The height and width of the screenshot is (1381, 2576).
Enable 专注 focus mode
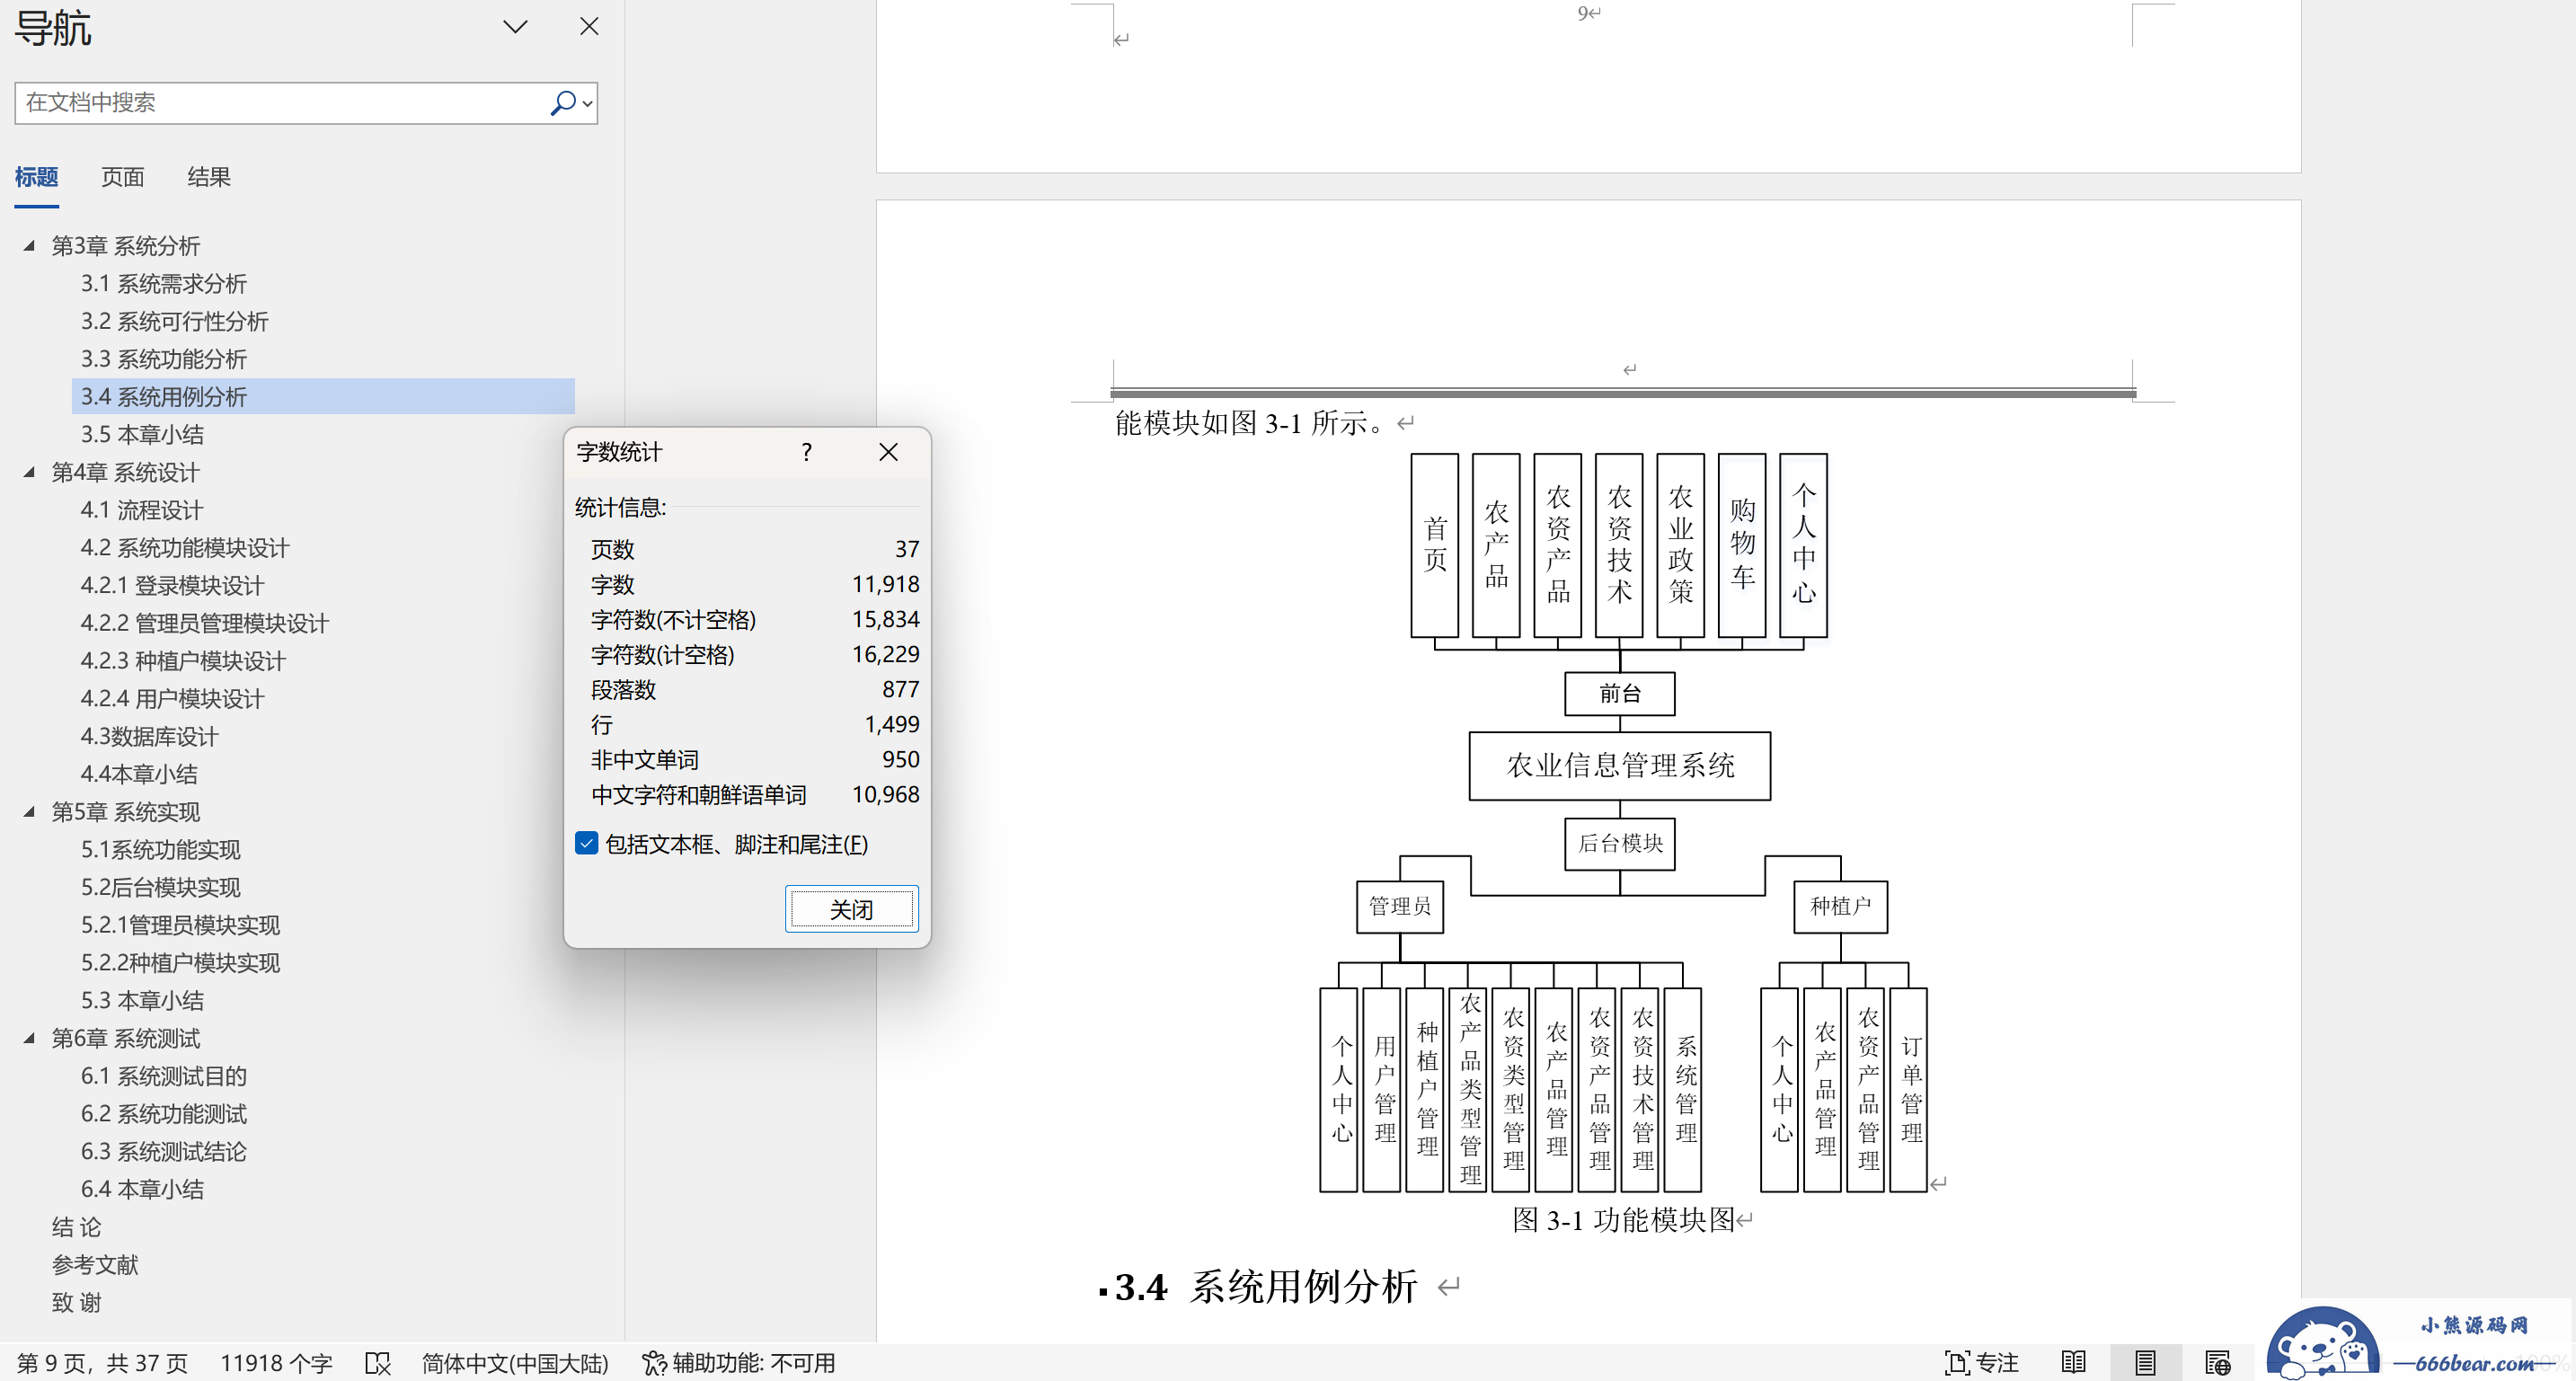1981,1363
